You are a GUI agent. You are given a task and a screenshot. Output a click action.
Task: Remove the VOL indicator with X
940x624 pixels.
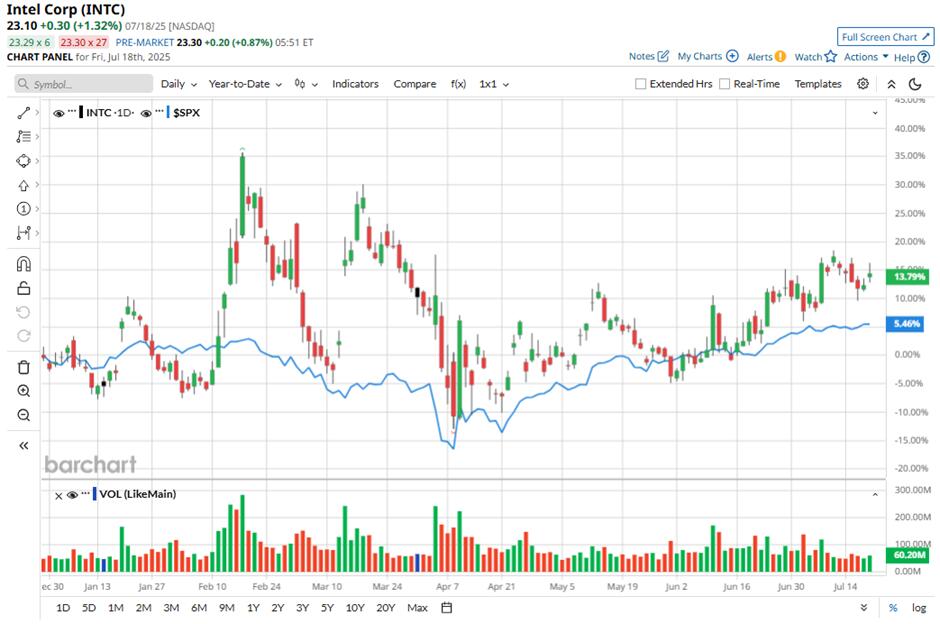coord(58,496)
